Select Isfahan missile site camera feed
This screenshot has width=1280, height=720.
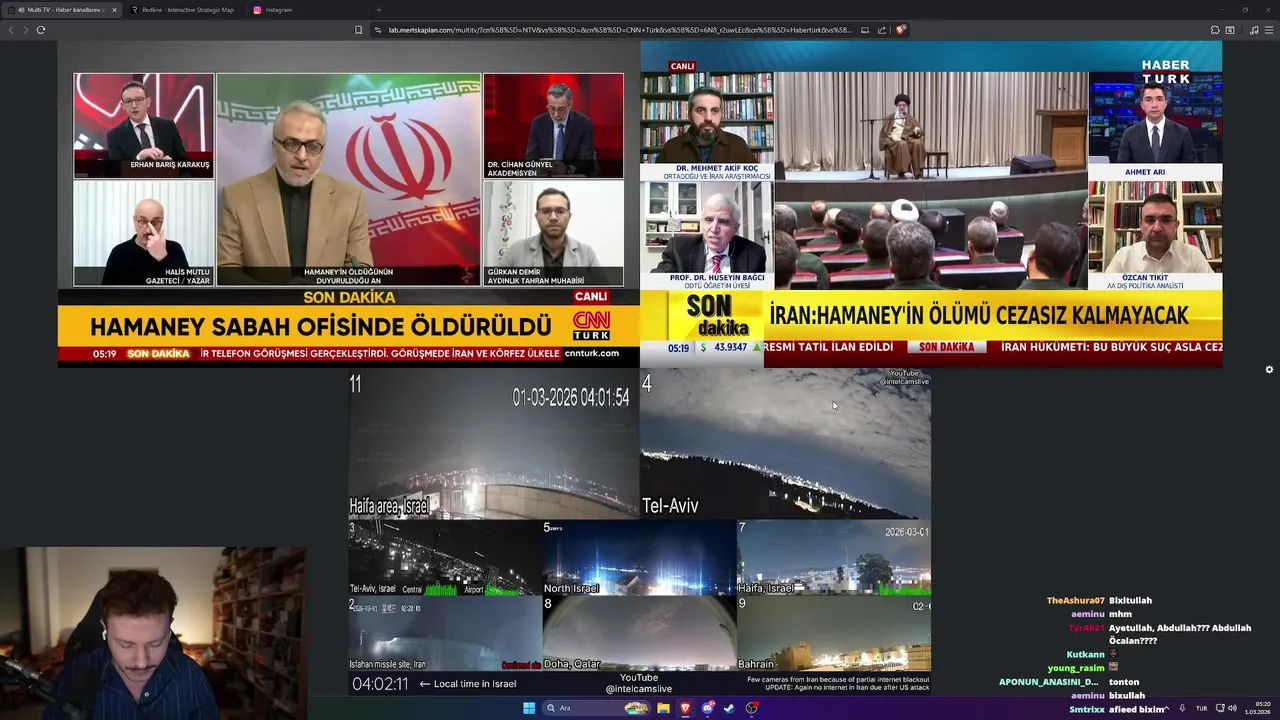[x=444, y=634]
